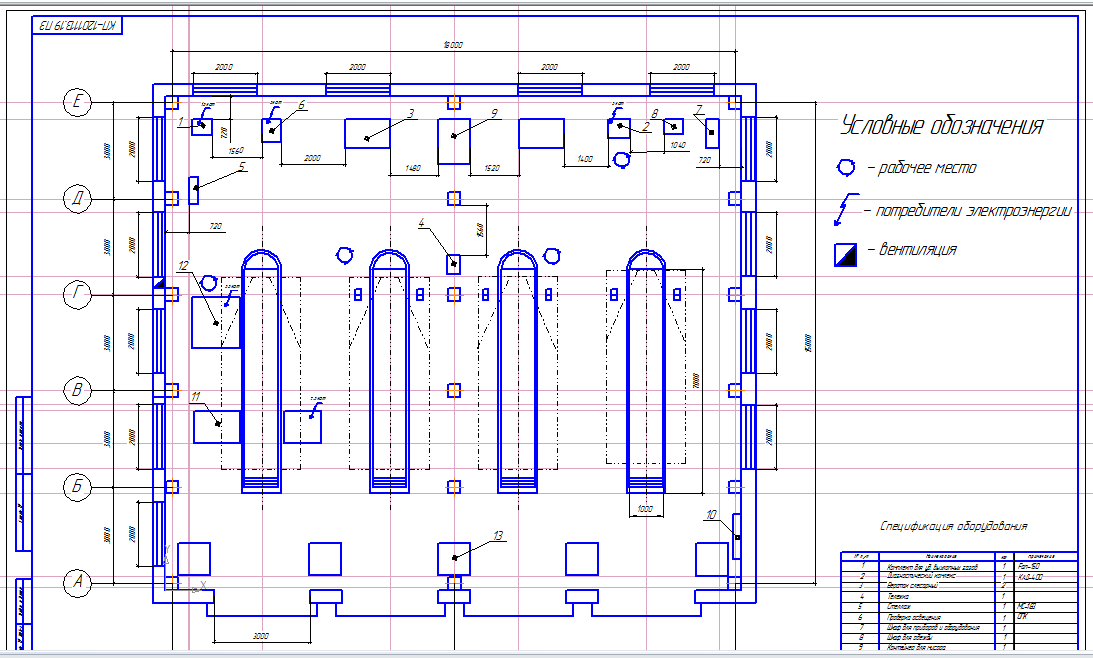Click position callout number 13
Viewport: 1093px width, 658px height.
(498, 535)
